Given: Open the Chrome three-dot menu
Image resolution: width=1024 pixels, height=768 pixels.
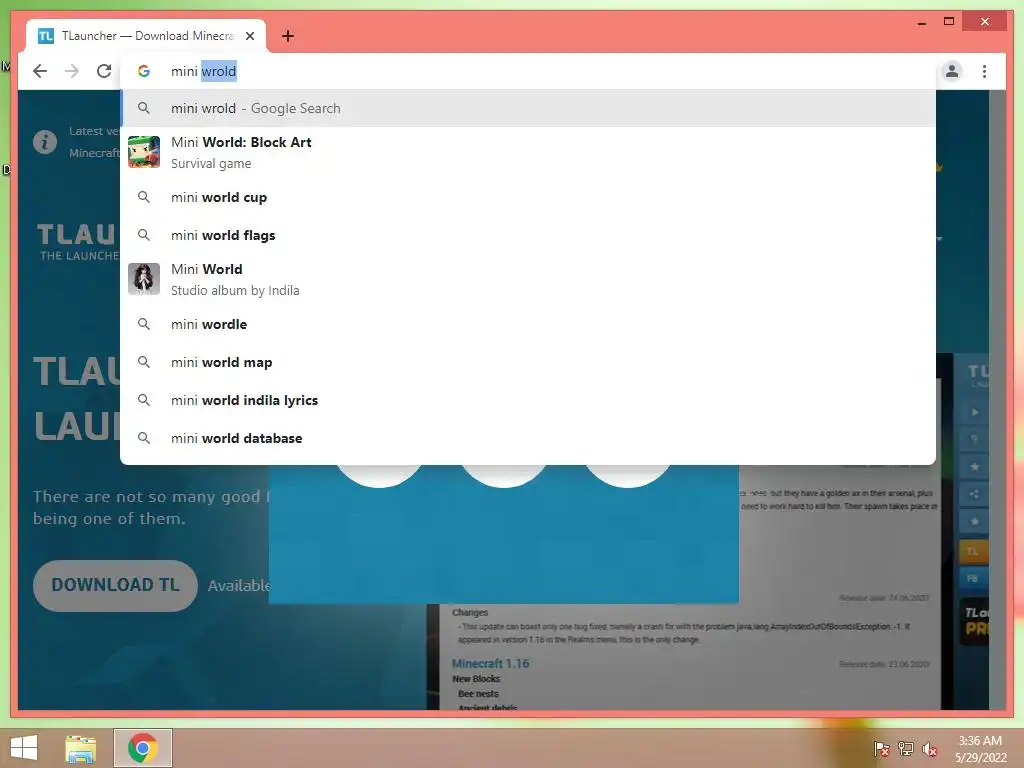Looking at the screenshot, I should click(x=984, y=71).
